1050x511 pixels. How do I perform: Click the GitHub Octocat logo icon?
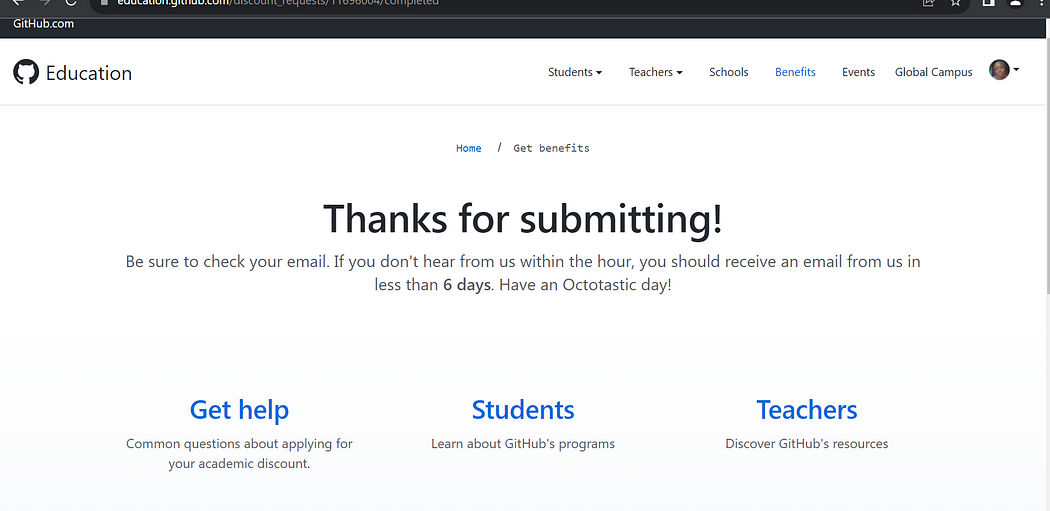pos(26,72)
